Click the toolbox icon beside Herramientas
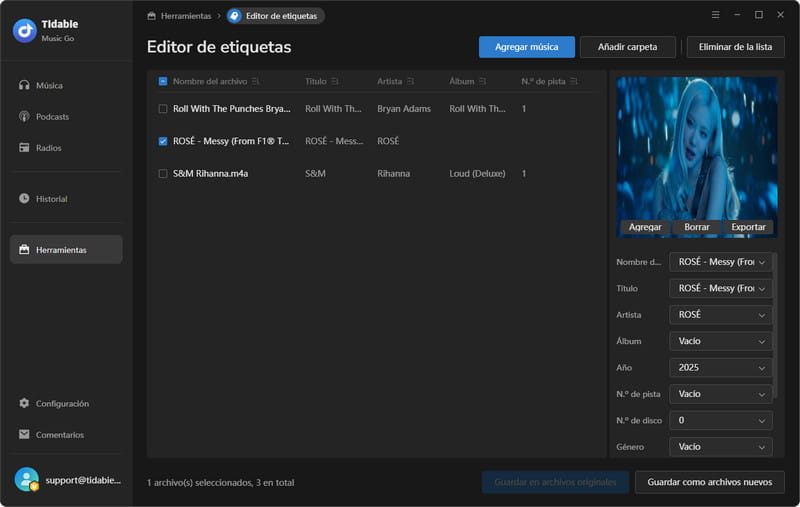Screen dimensions: 800x507 pos(24,249)
